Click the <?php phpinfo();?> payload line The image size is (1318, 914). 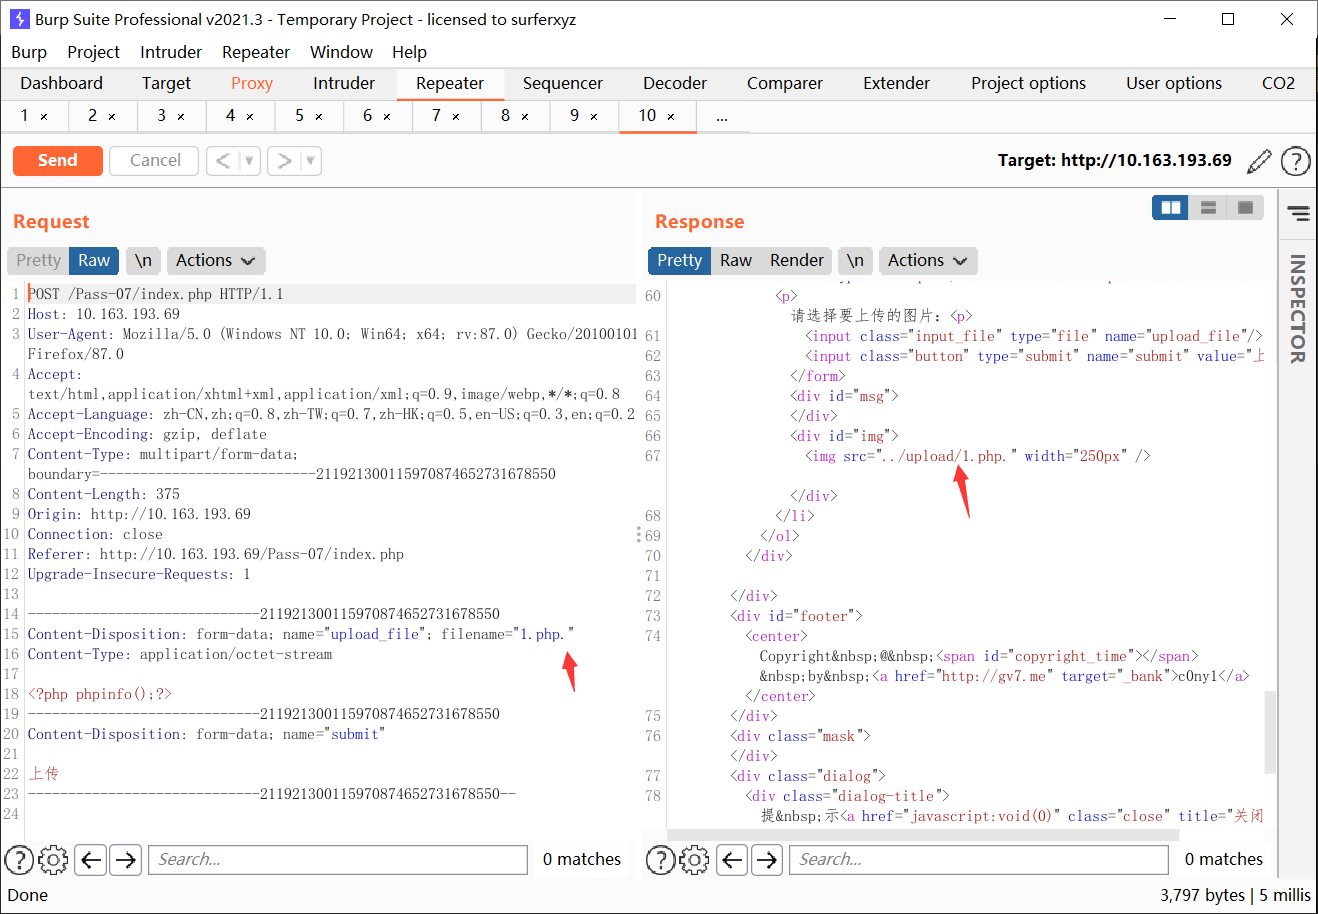pos(100,694)
